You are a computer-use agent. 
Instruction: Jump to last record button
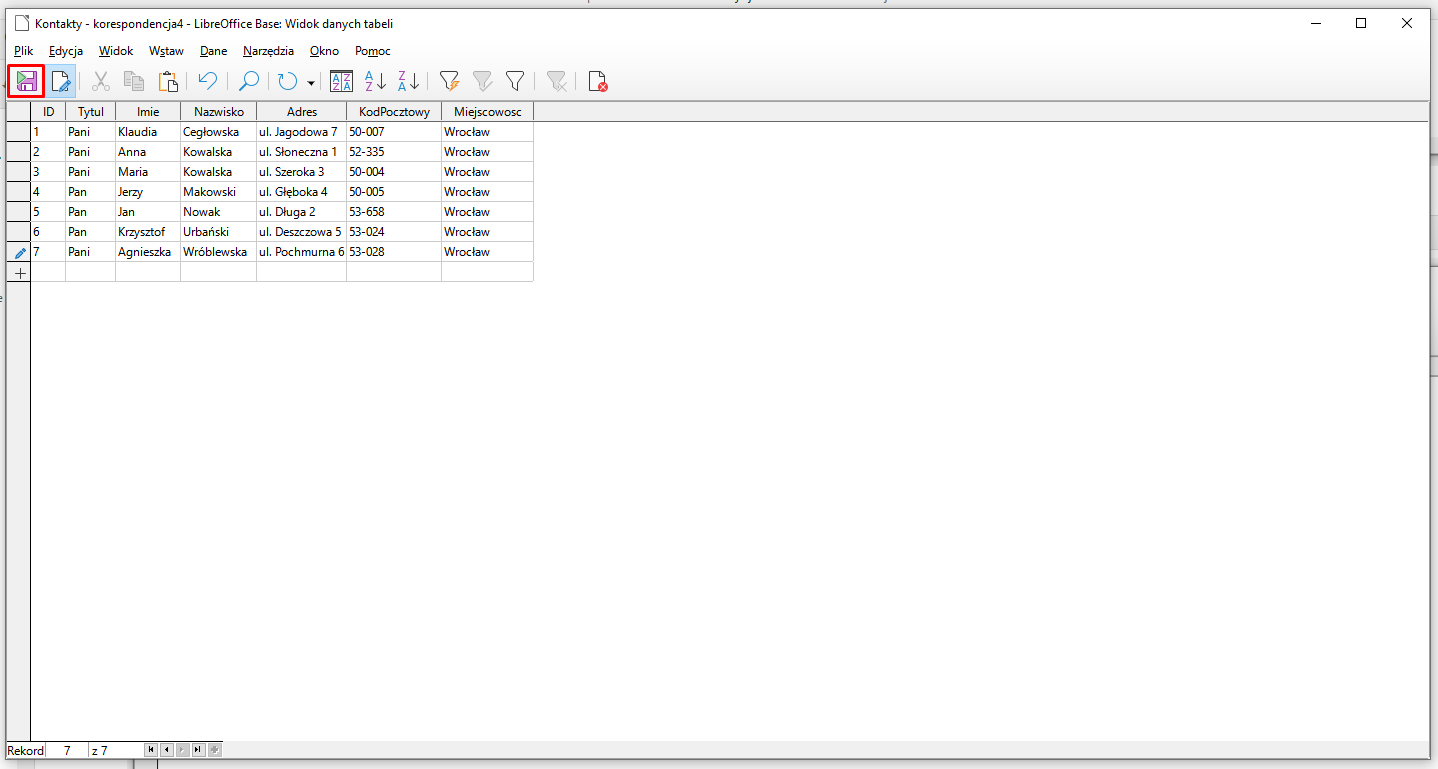pyautogui.click(x=198, y=750)
